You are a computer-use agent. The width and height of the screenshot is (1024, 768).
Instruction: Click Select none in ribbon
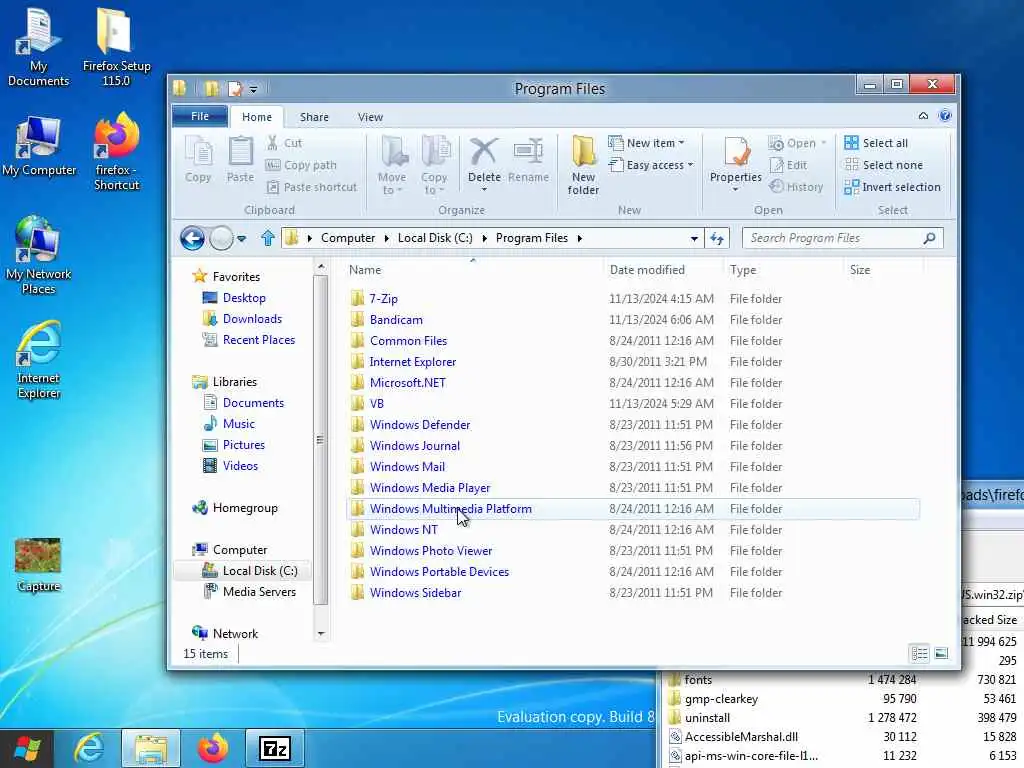(884, 165)
